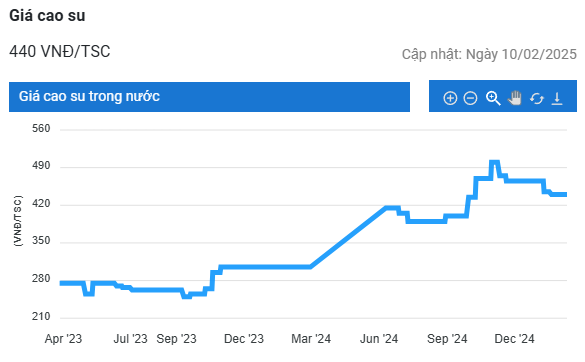Click the zoom in plus icon

point(450,98)
